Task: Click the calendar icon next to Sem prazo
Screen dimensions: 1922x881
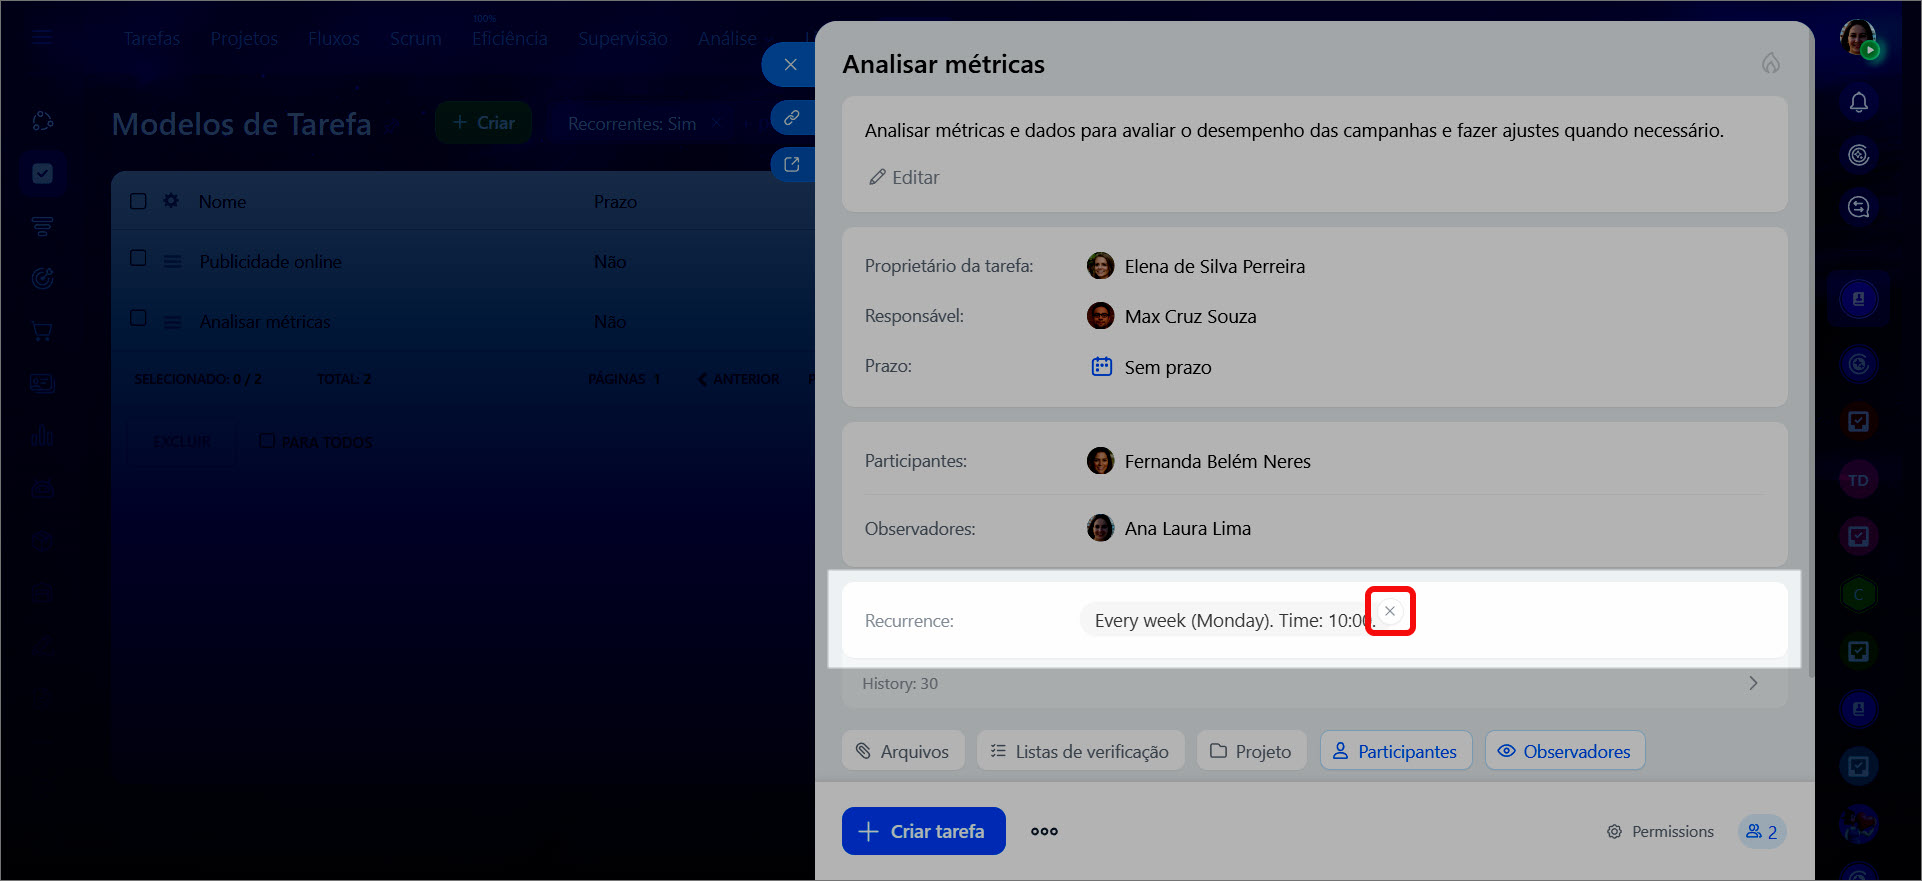Action: point(1101,367)
